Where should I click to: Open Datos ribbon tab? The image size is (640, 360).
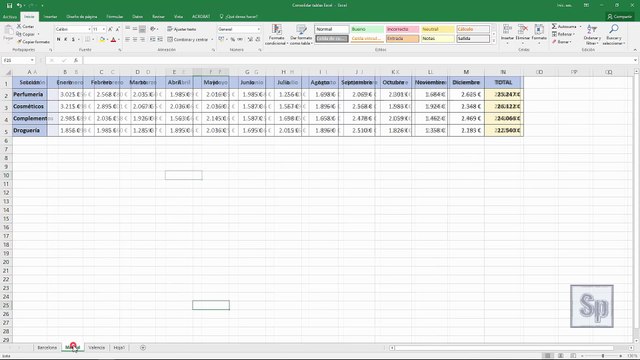pos(138,17)
